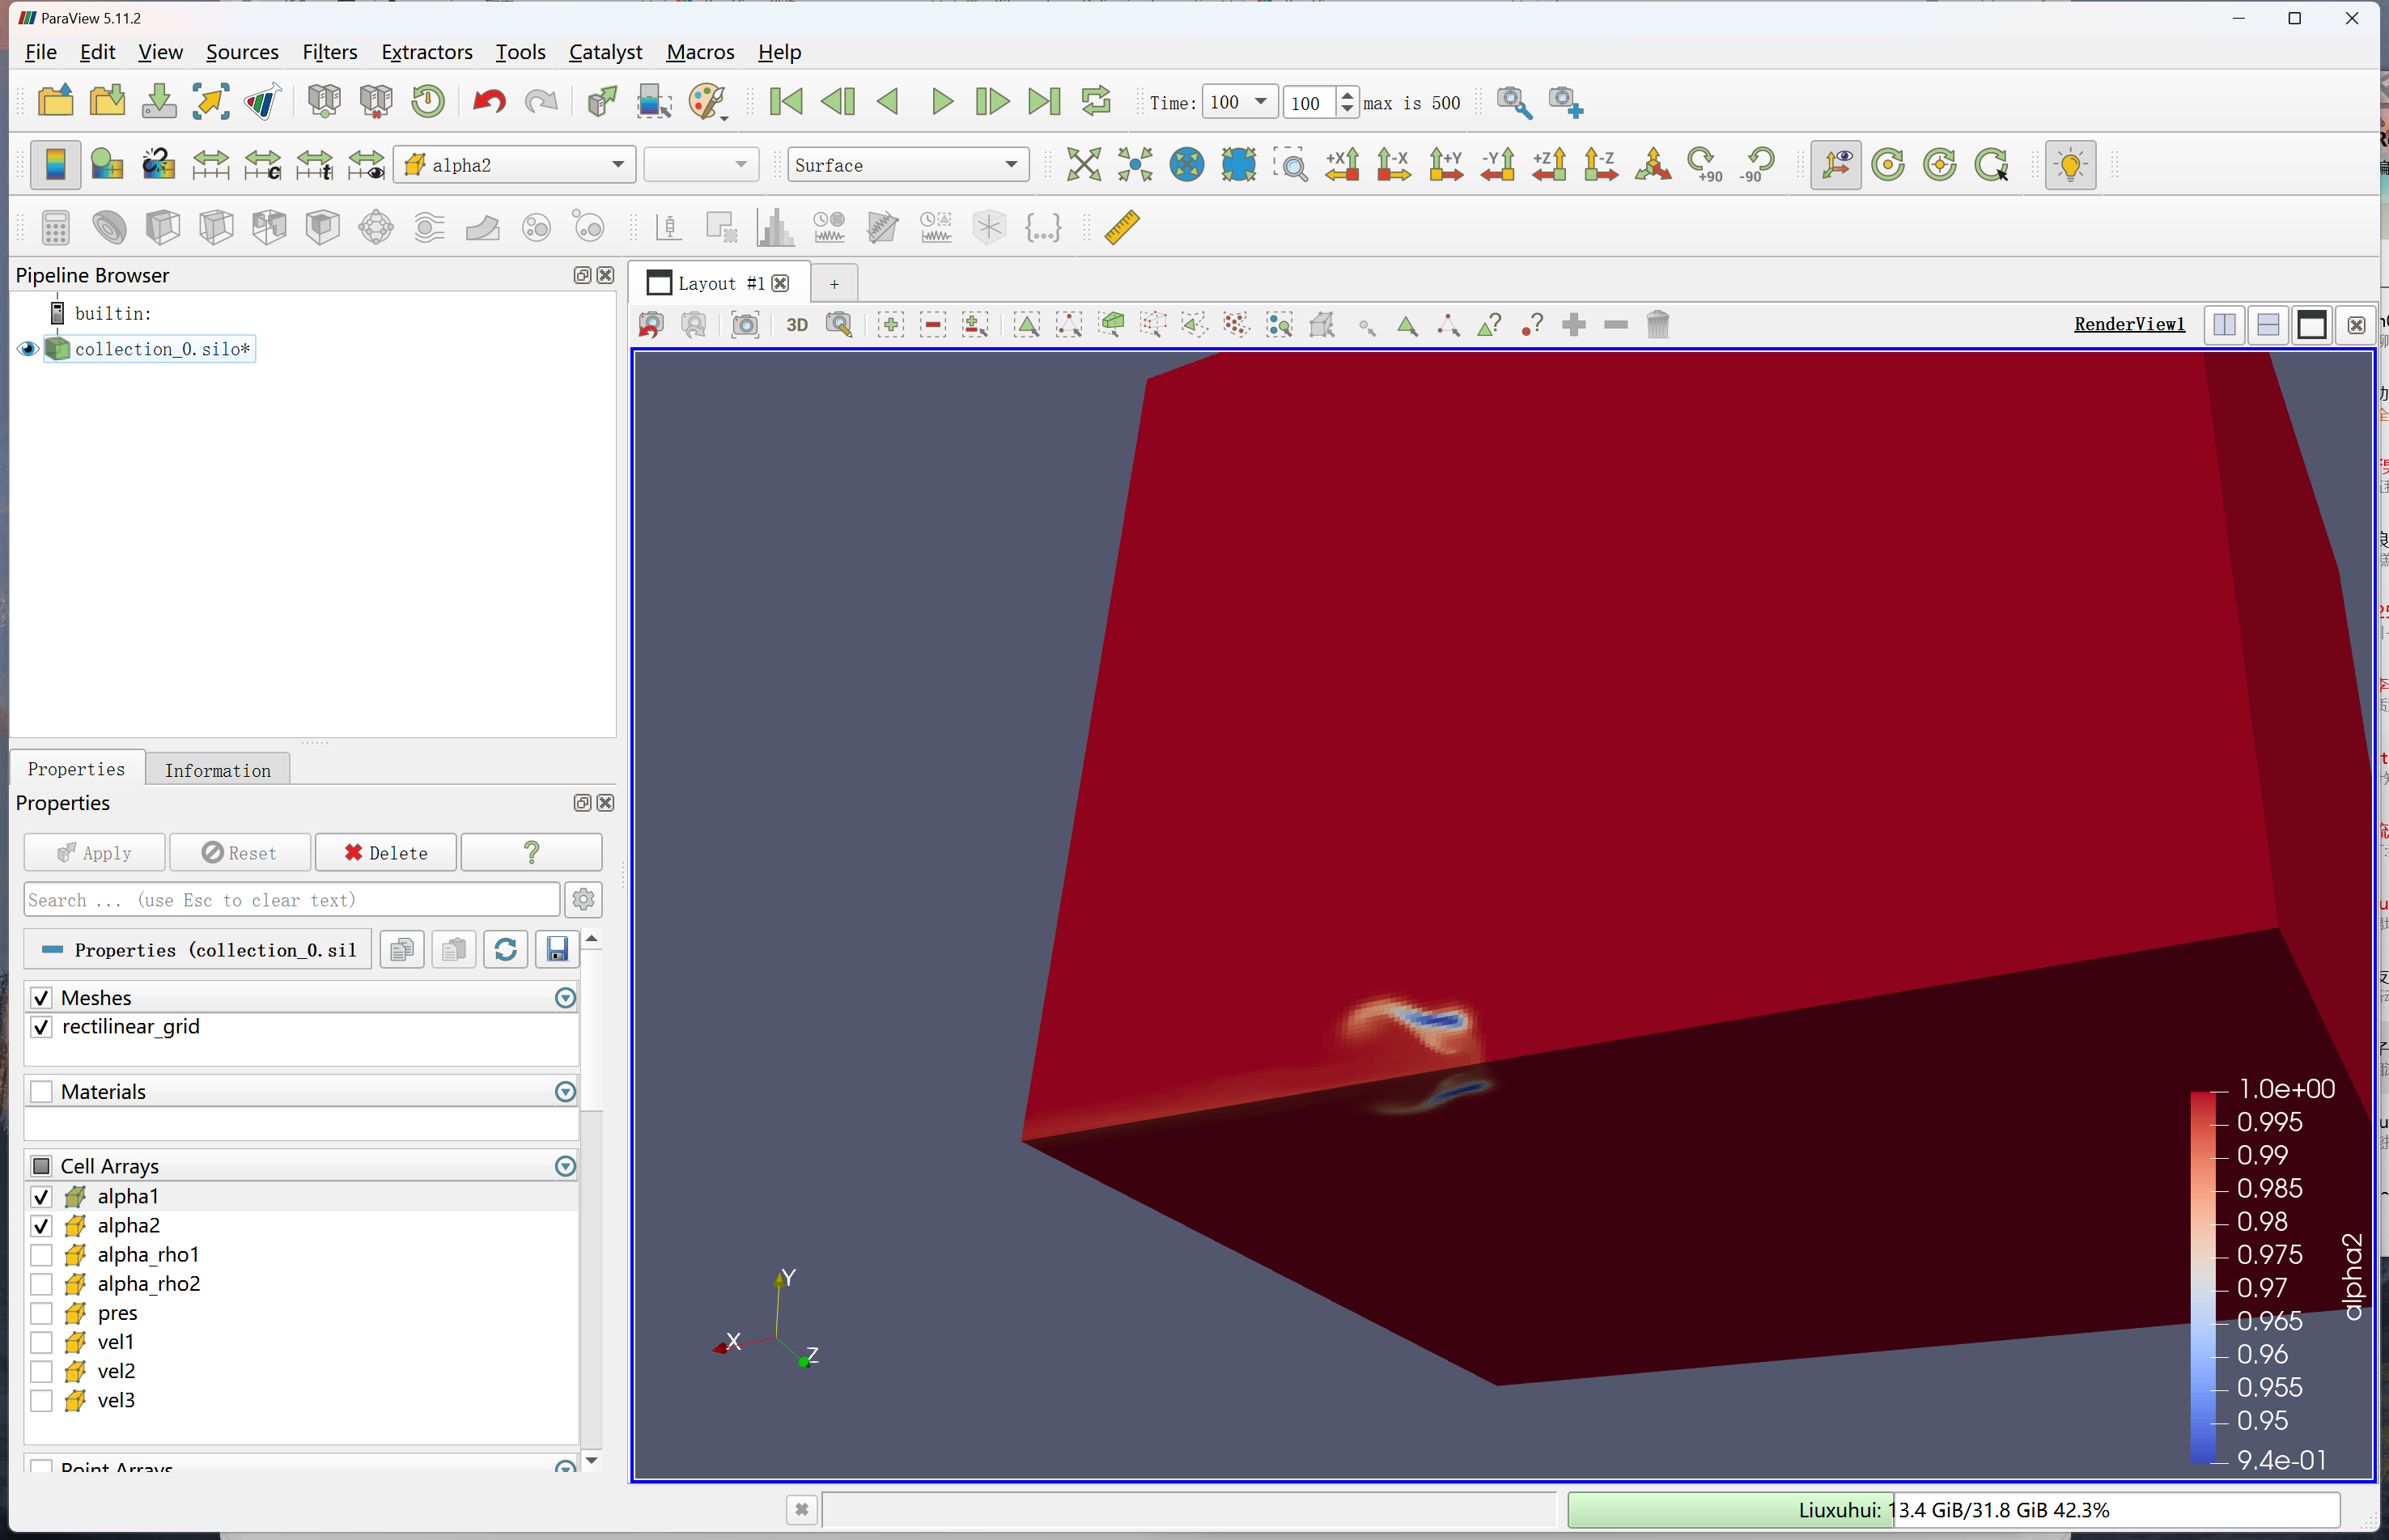Capture screenshot with camera icon

tap(745, 324)
